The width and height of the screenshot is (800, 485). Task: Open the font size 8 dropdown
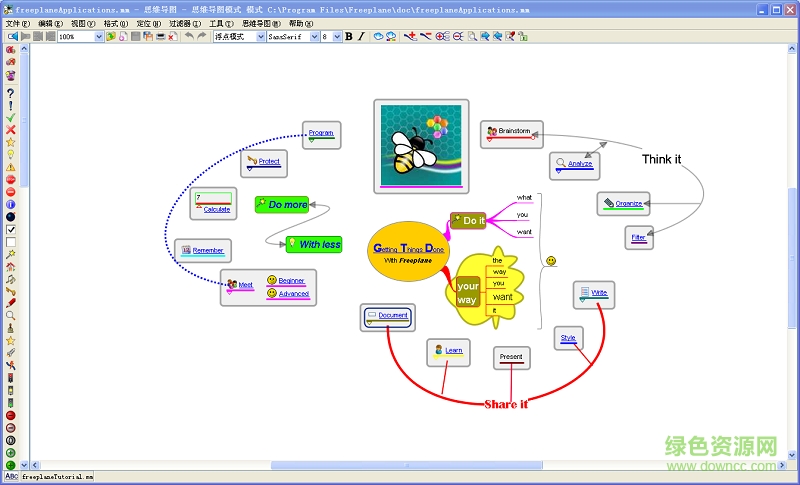pyautogui.click(x=337, y=36)
